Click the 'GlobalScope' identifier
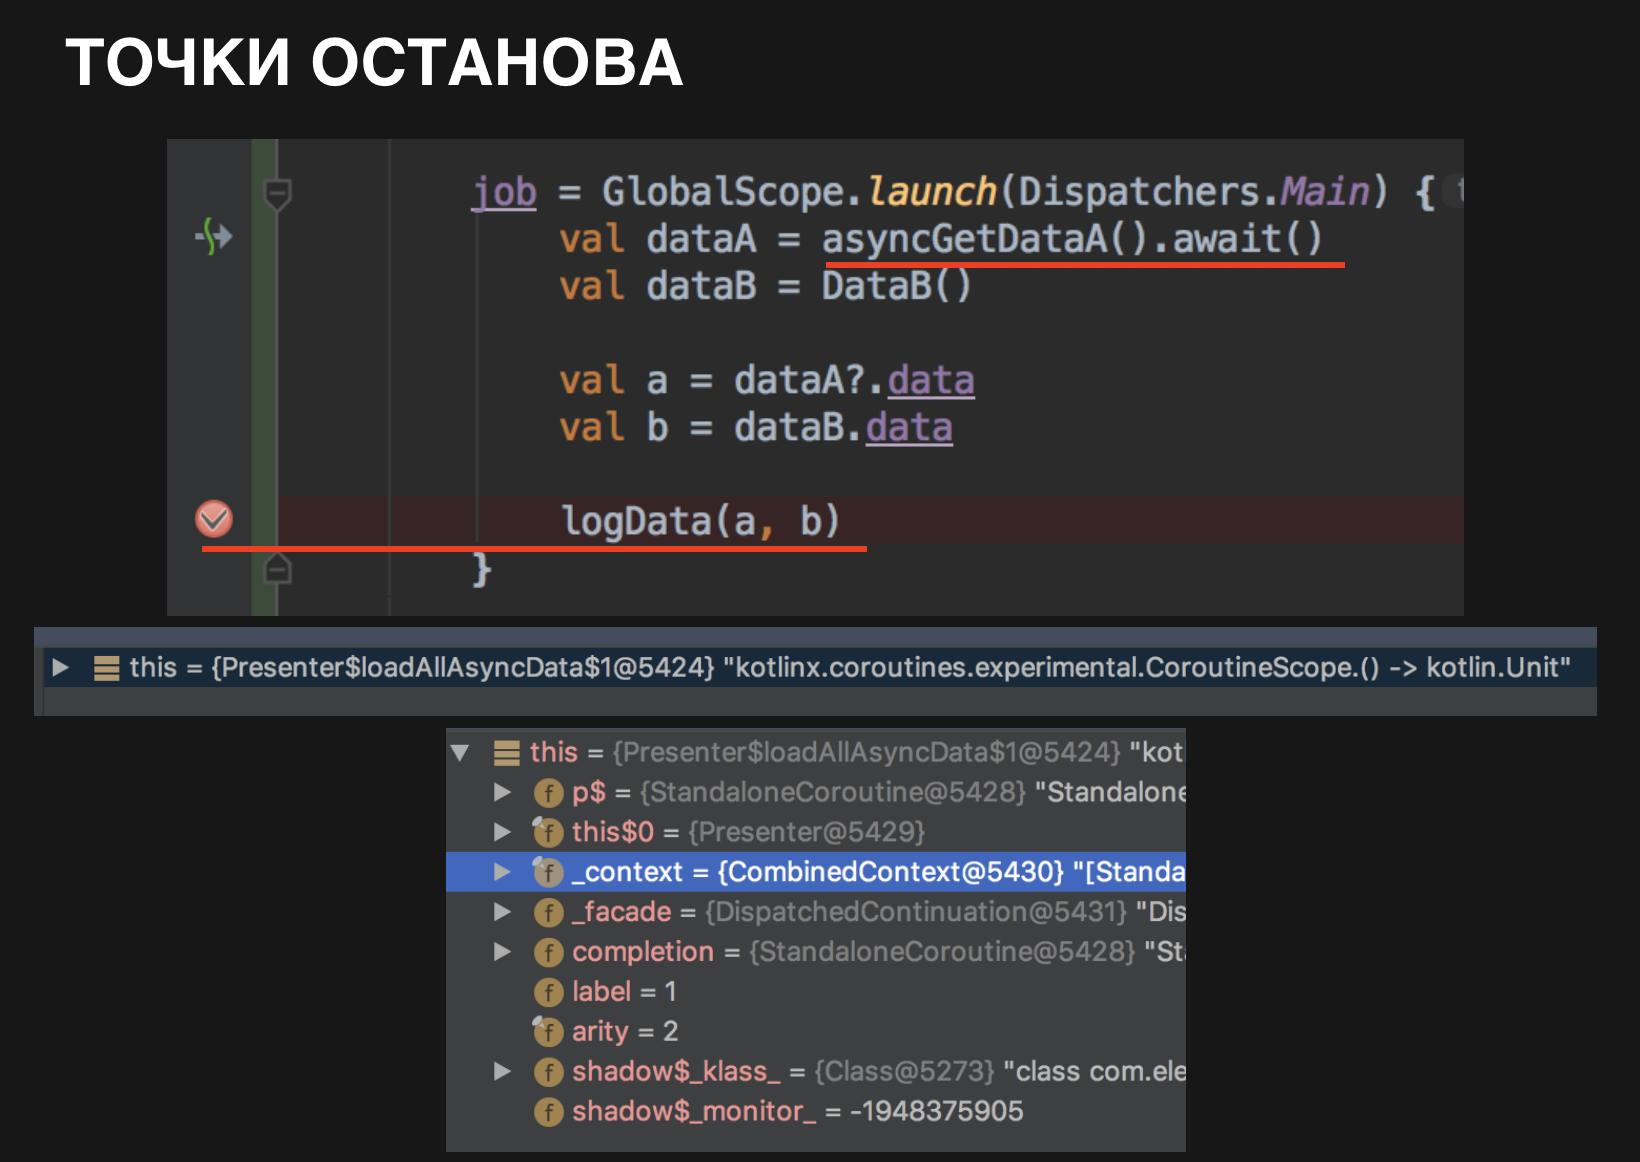The image size is (1640, 1162). (x=724, y=191)
